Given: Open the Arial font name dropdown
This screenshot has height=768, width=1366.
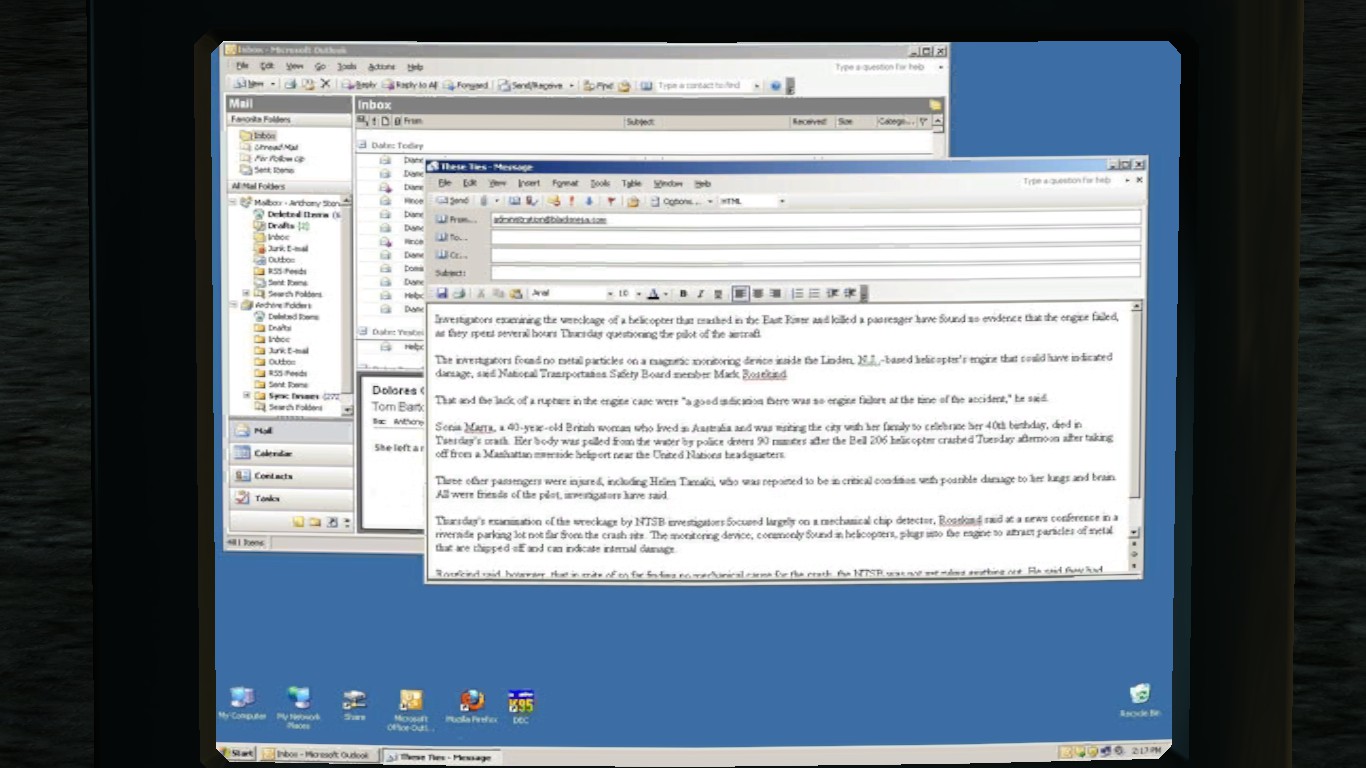Looking at the screenshot, I should click(x=609, y=294).
